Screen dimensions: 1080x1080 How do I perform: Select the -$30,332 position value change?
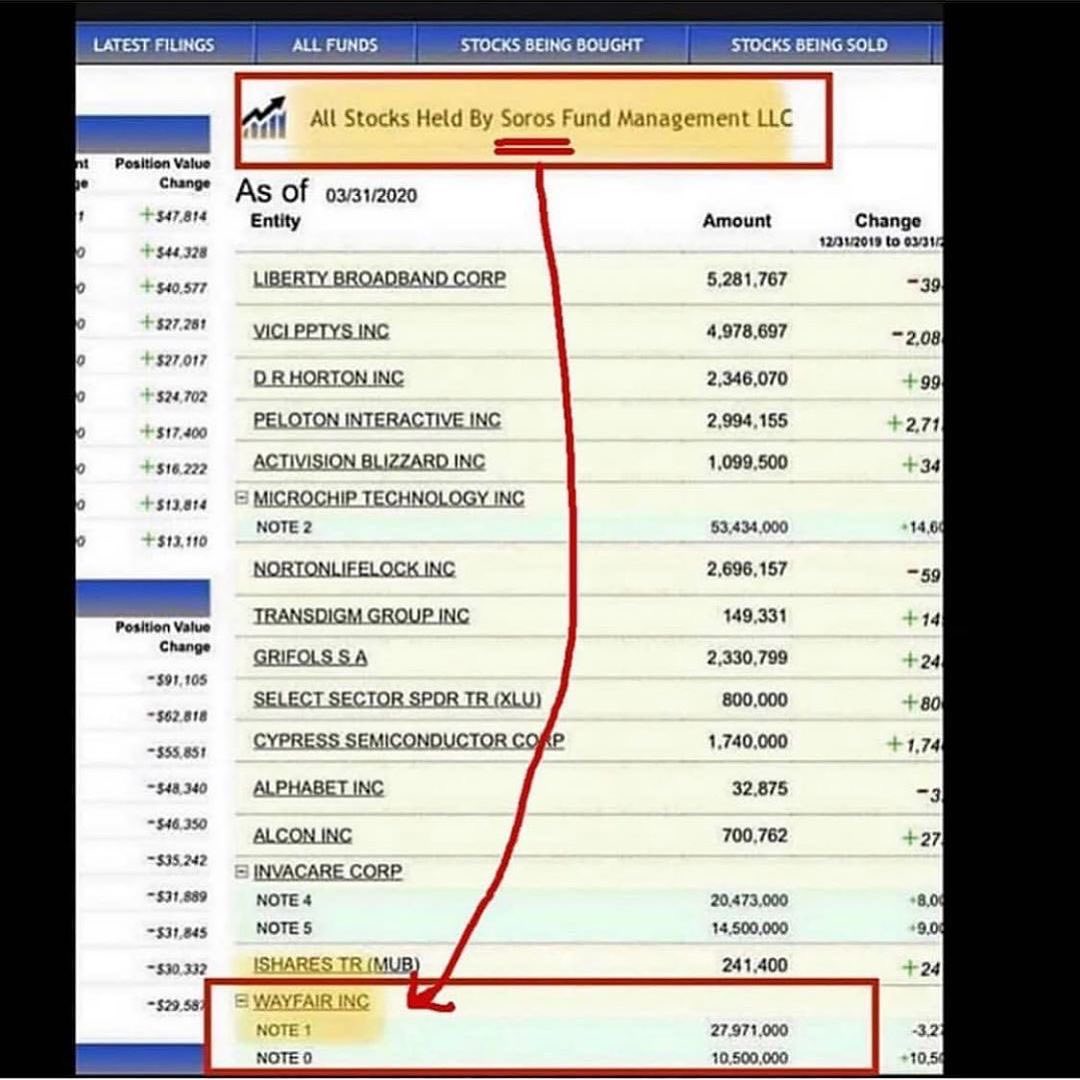177,969
